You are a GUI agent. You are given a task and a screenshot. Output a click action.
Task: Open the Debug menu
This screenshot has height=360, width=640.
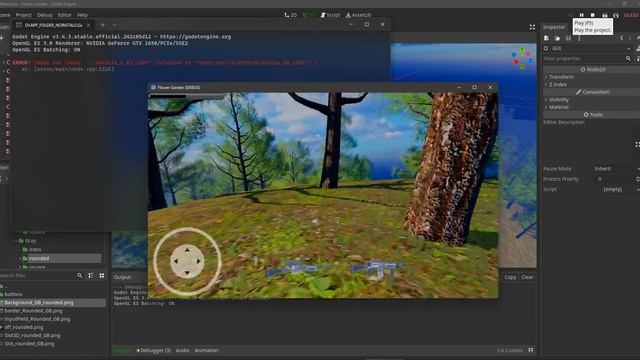(x=44, y=15)
